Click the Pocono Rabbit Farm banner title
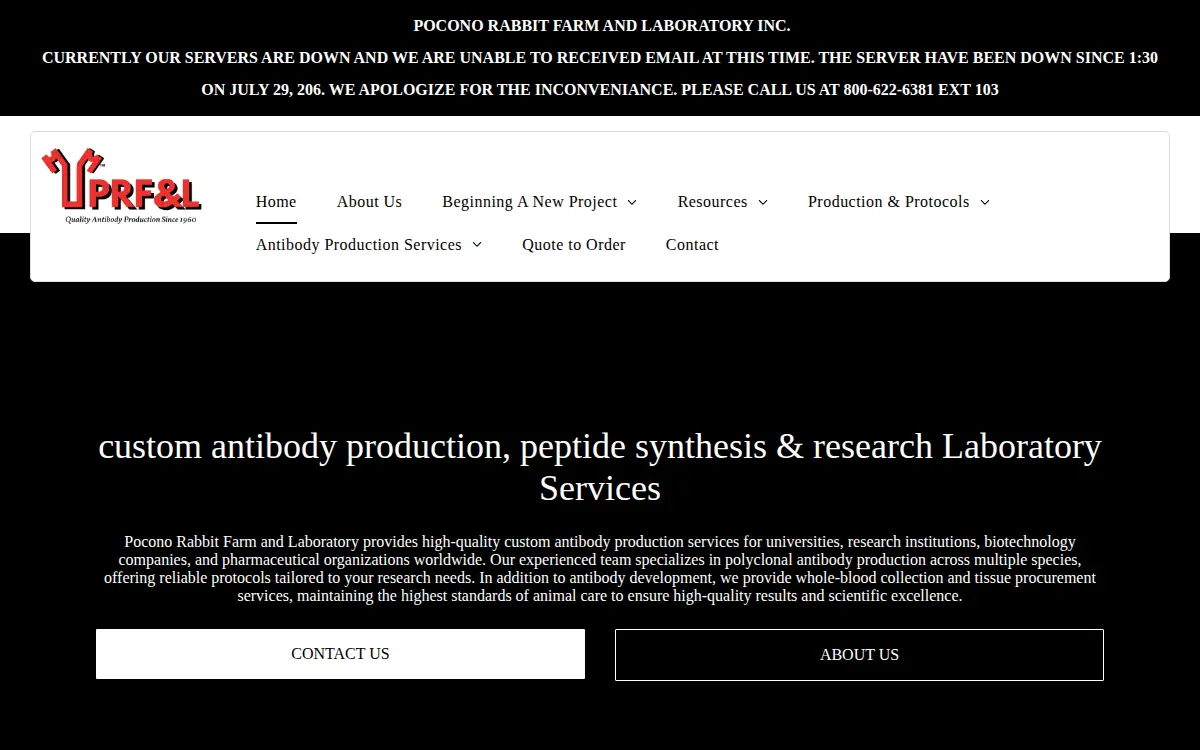This screenshot has height=750, width=1200. (602, 26)
